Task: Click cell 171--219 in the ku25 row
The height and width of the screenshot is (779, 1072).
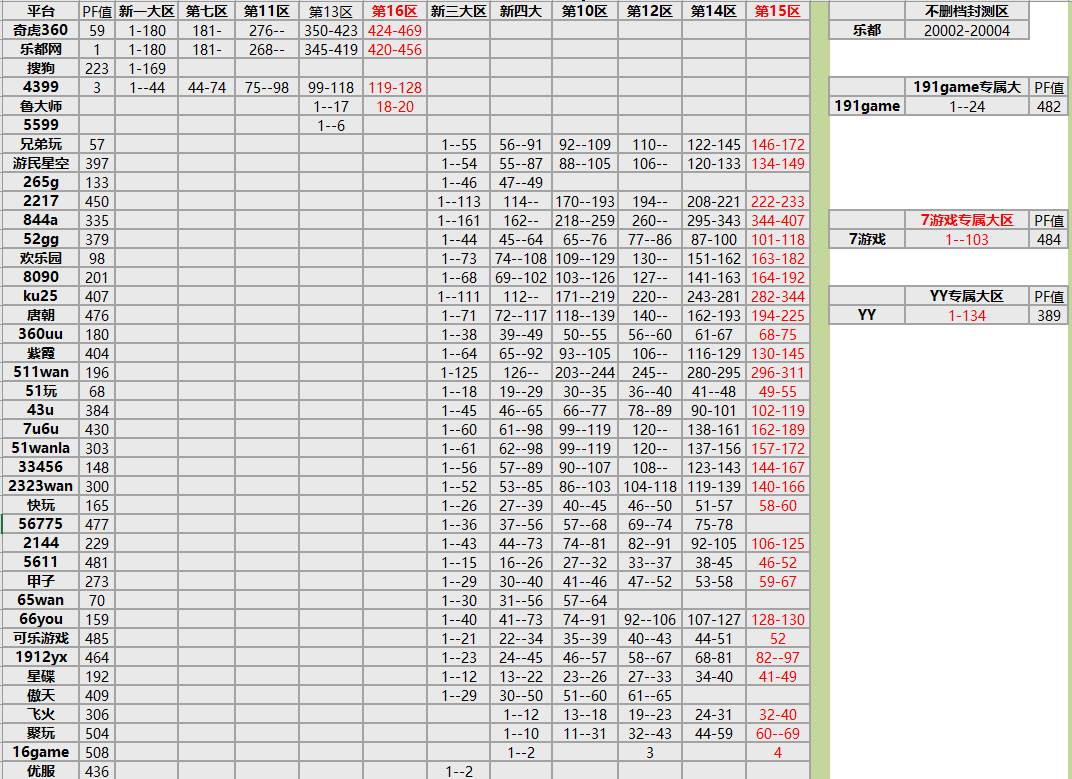Action: point(585,296)
